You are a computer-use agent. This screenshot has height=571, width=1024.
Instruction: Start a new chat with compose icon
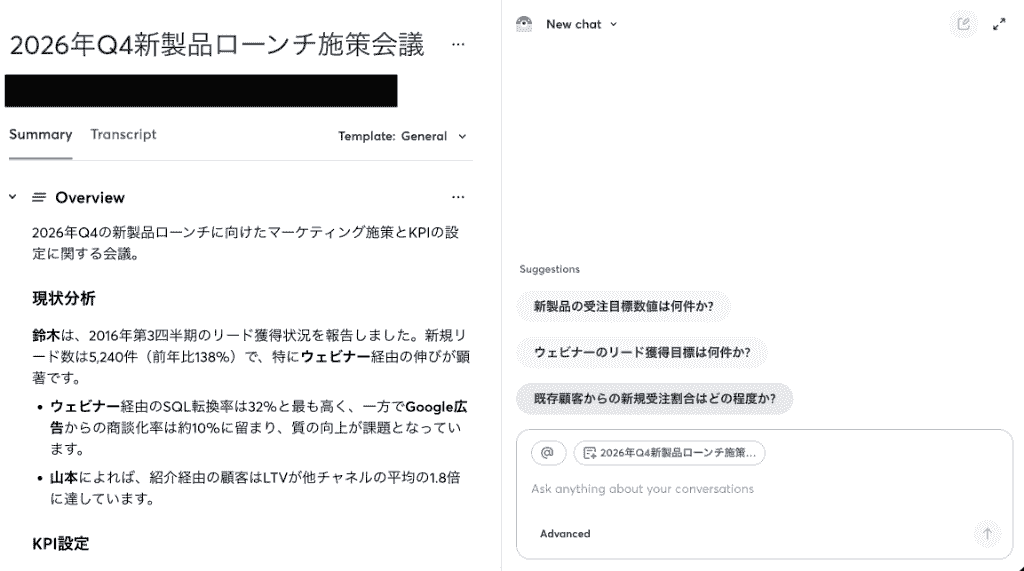[x=963, y=24]
